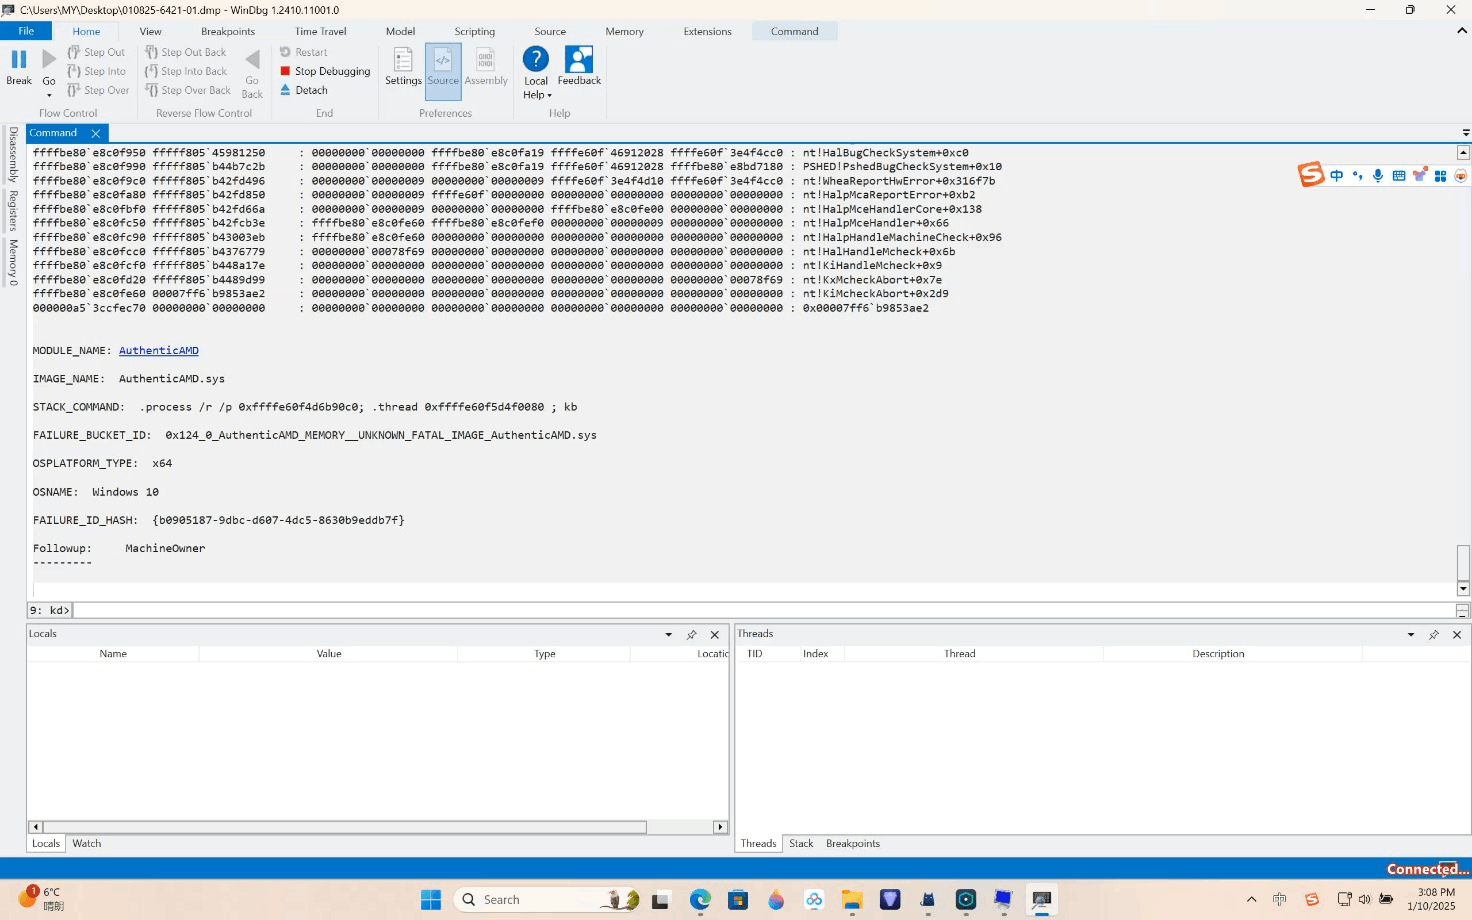The height and width of the screenshot is (920, 1472).
Task: Click the Value column header in Locals
Action: (x=329, y=654)
